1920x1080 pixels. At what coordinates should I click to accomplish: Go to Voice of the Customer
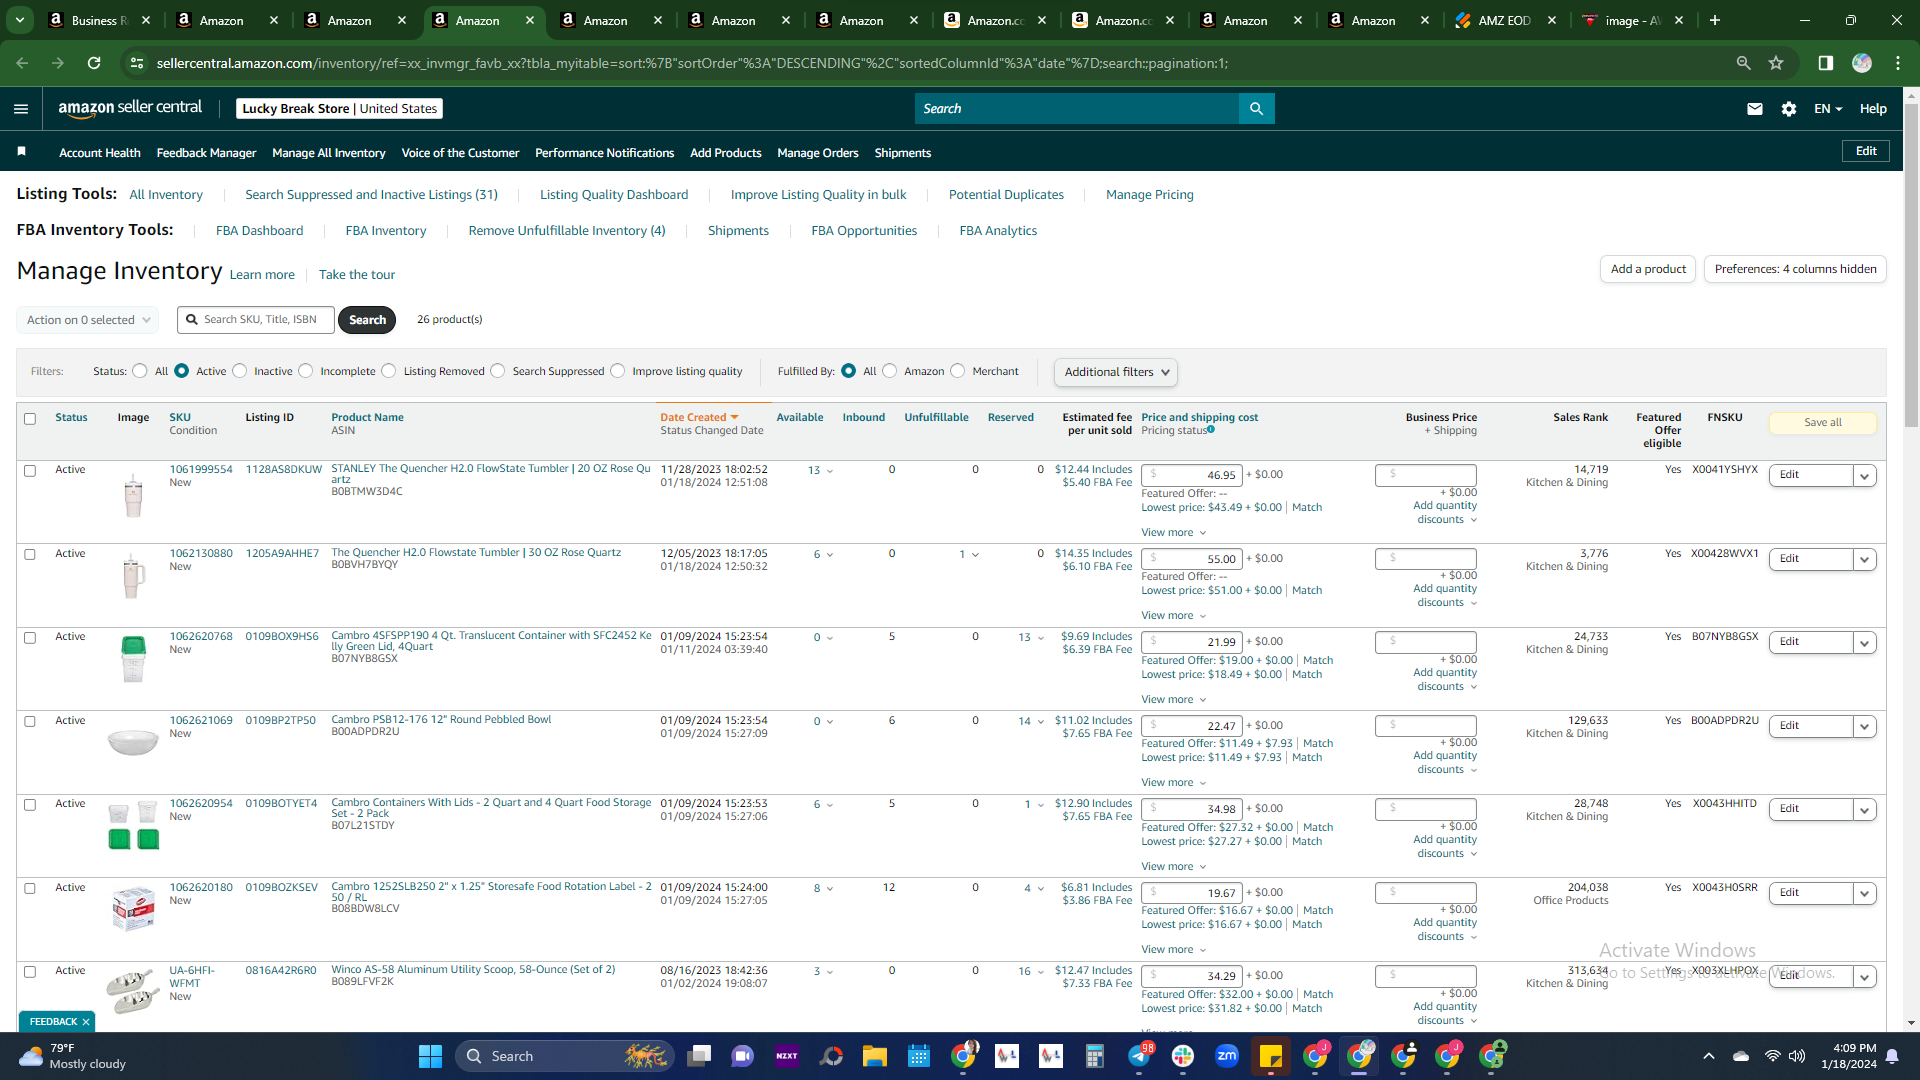[460, 153]
